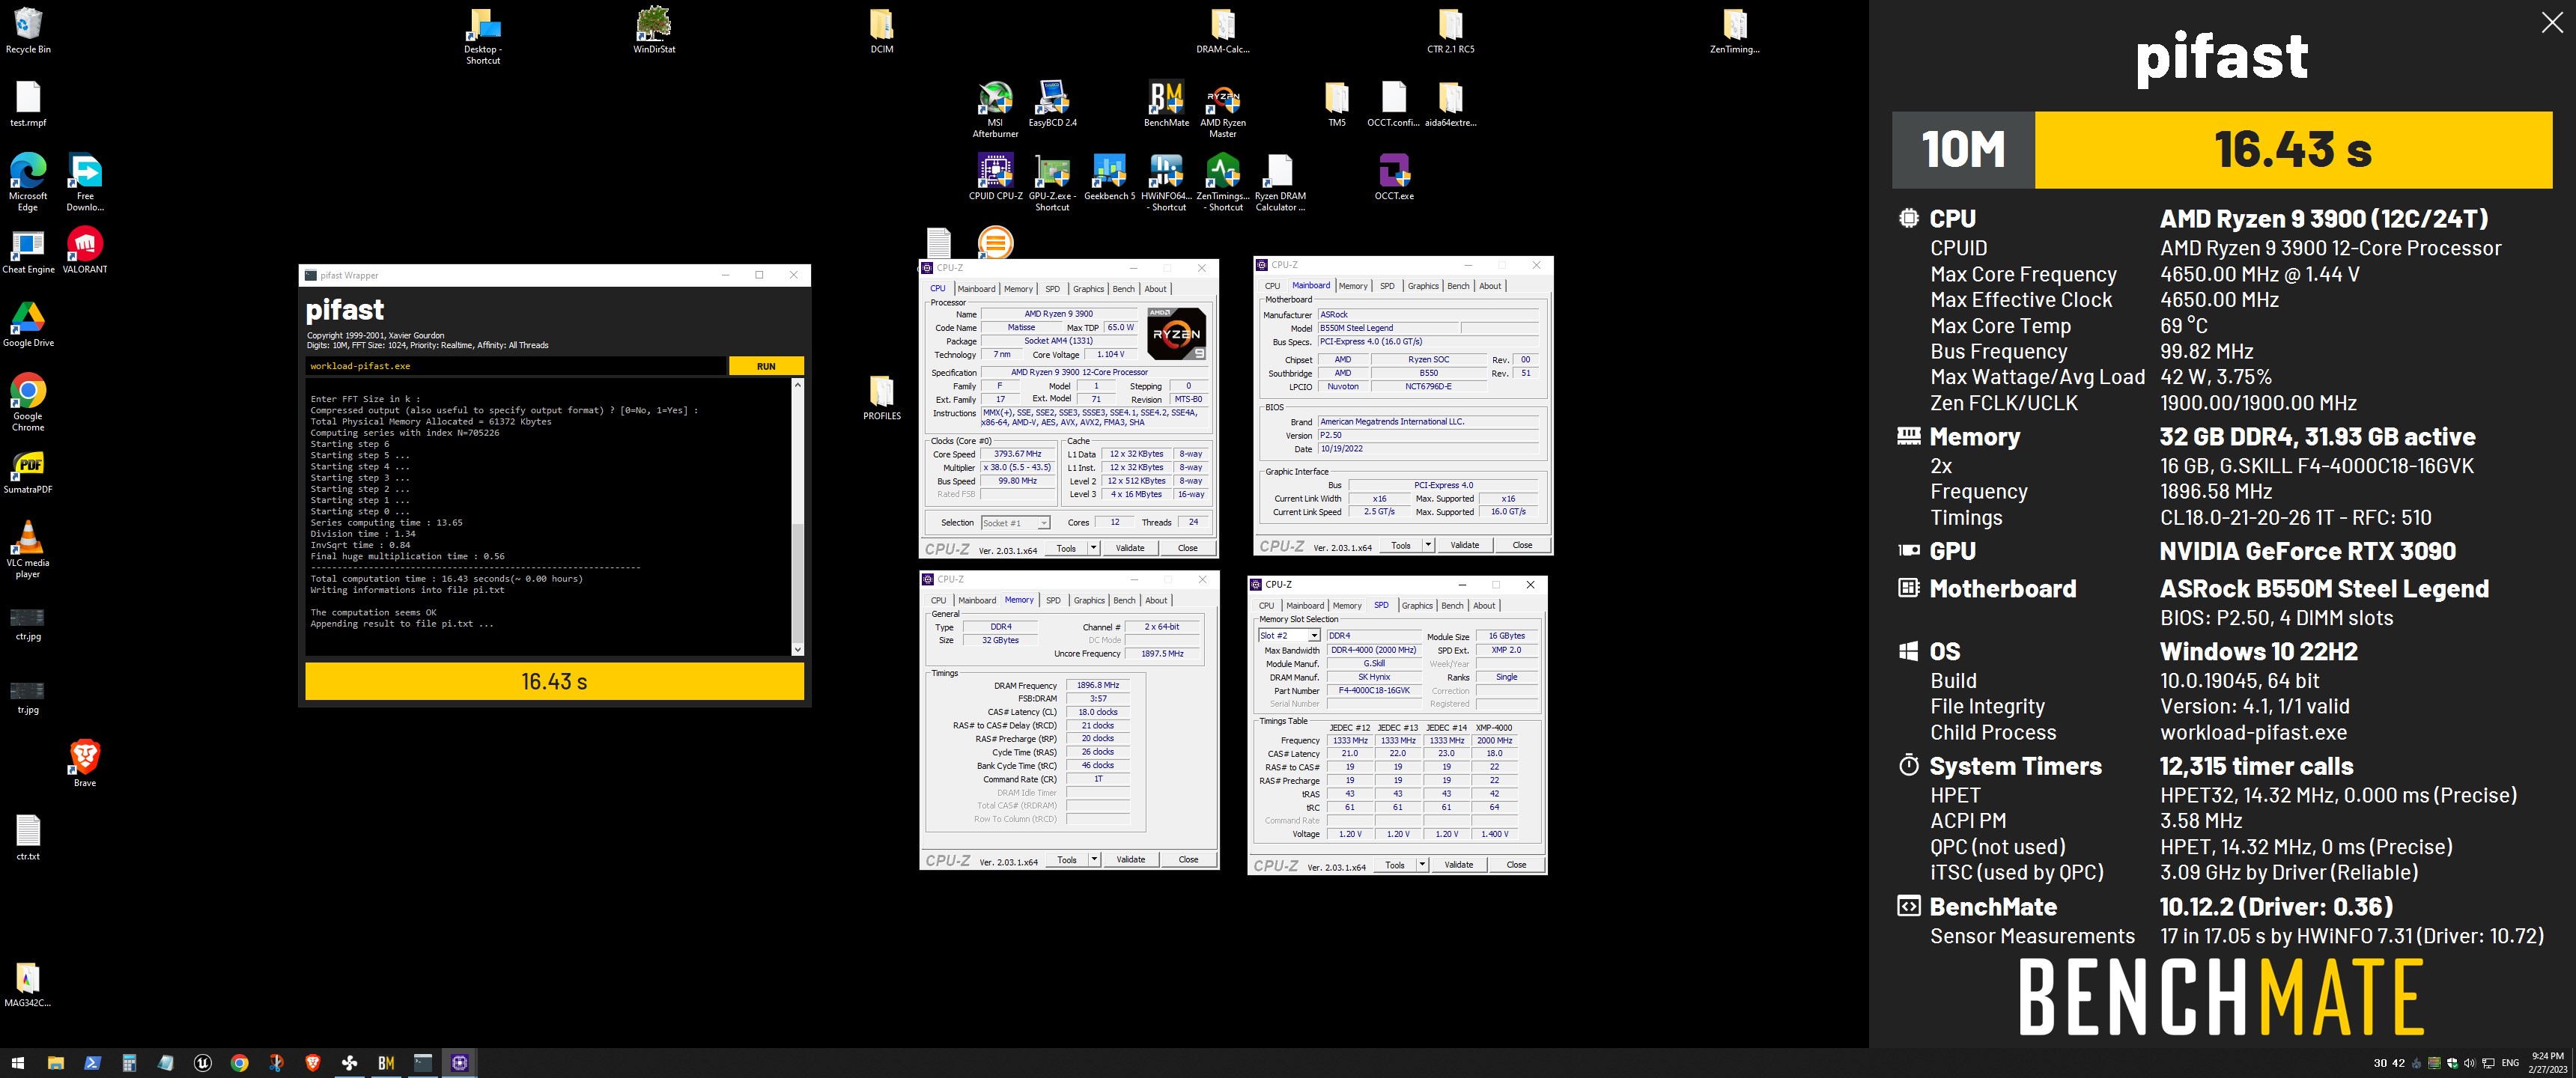Switch to Mainboard tab in CPU-tab CPU-Z window
The width and height of the screenshot is (2576, 1078).
click(976, 289)
